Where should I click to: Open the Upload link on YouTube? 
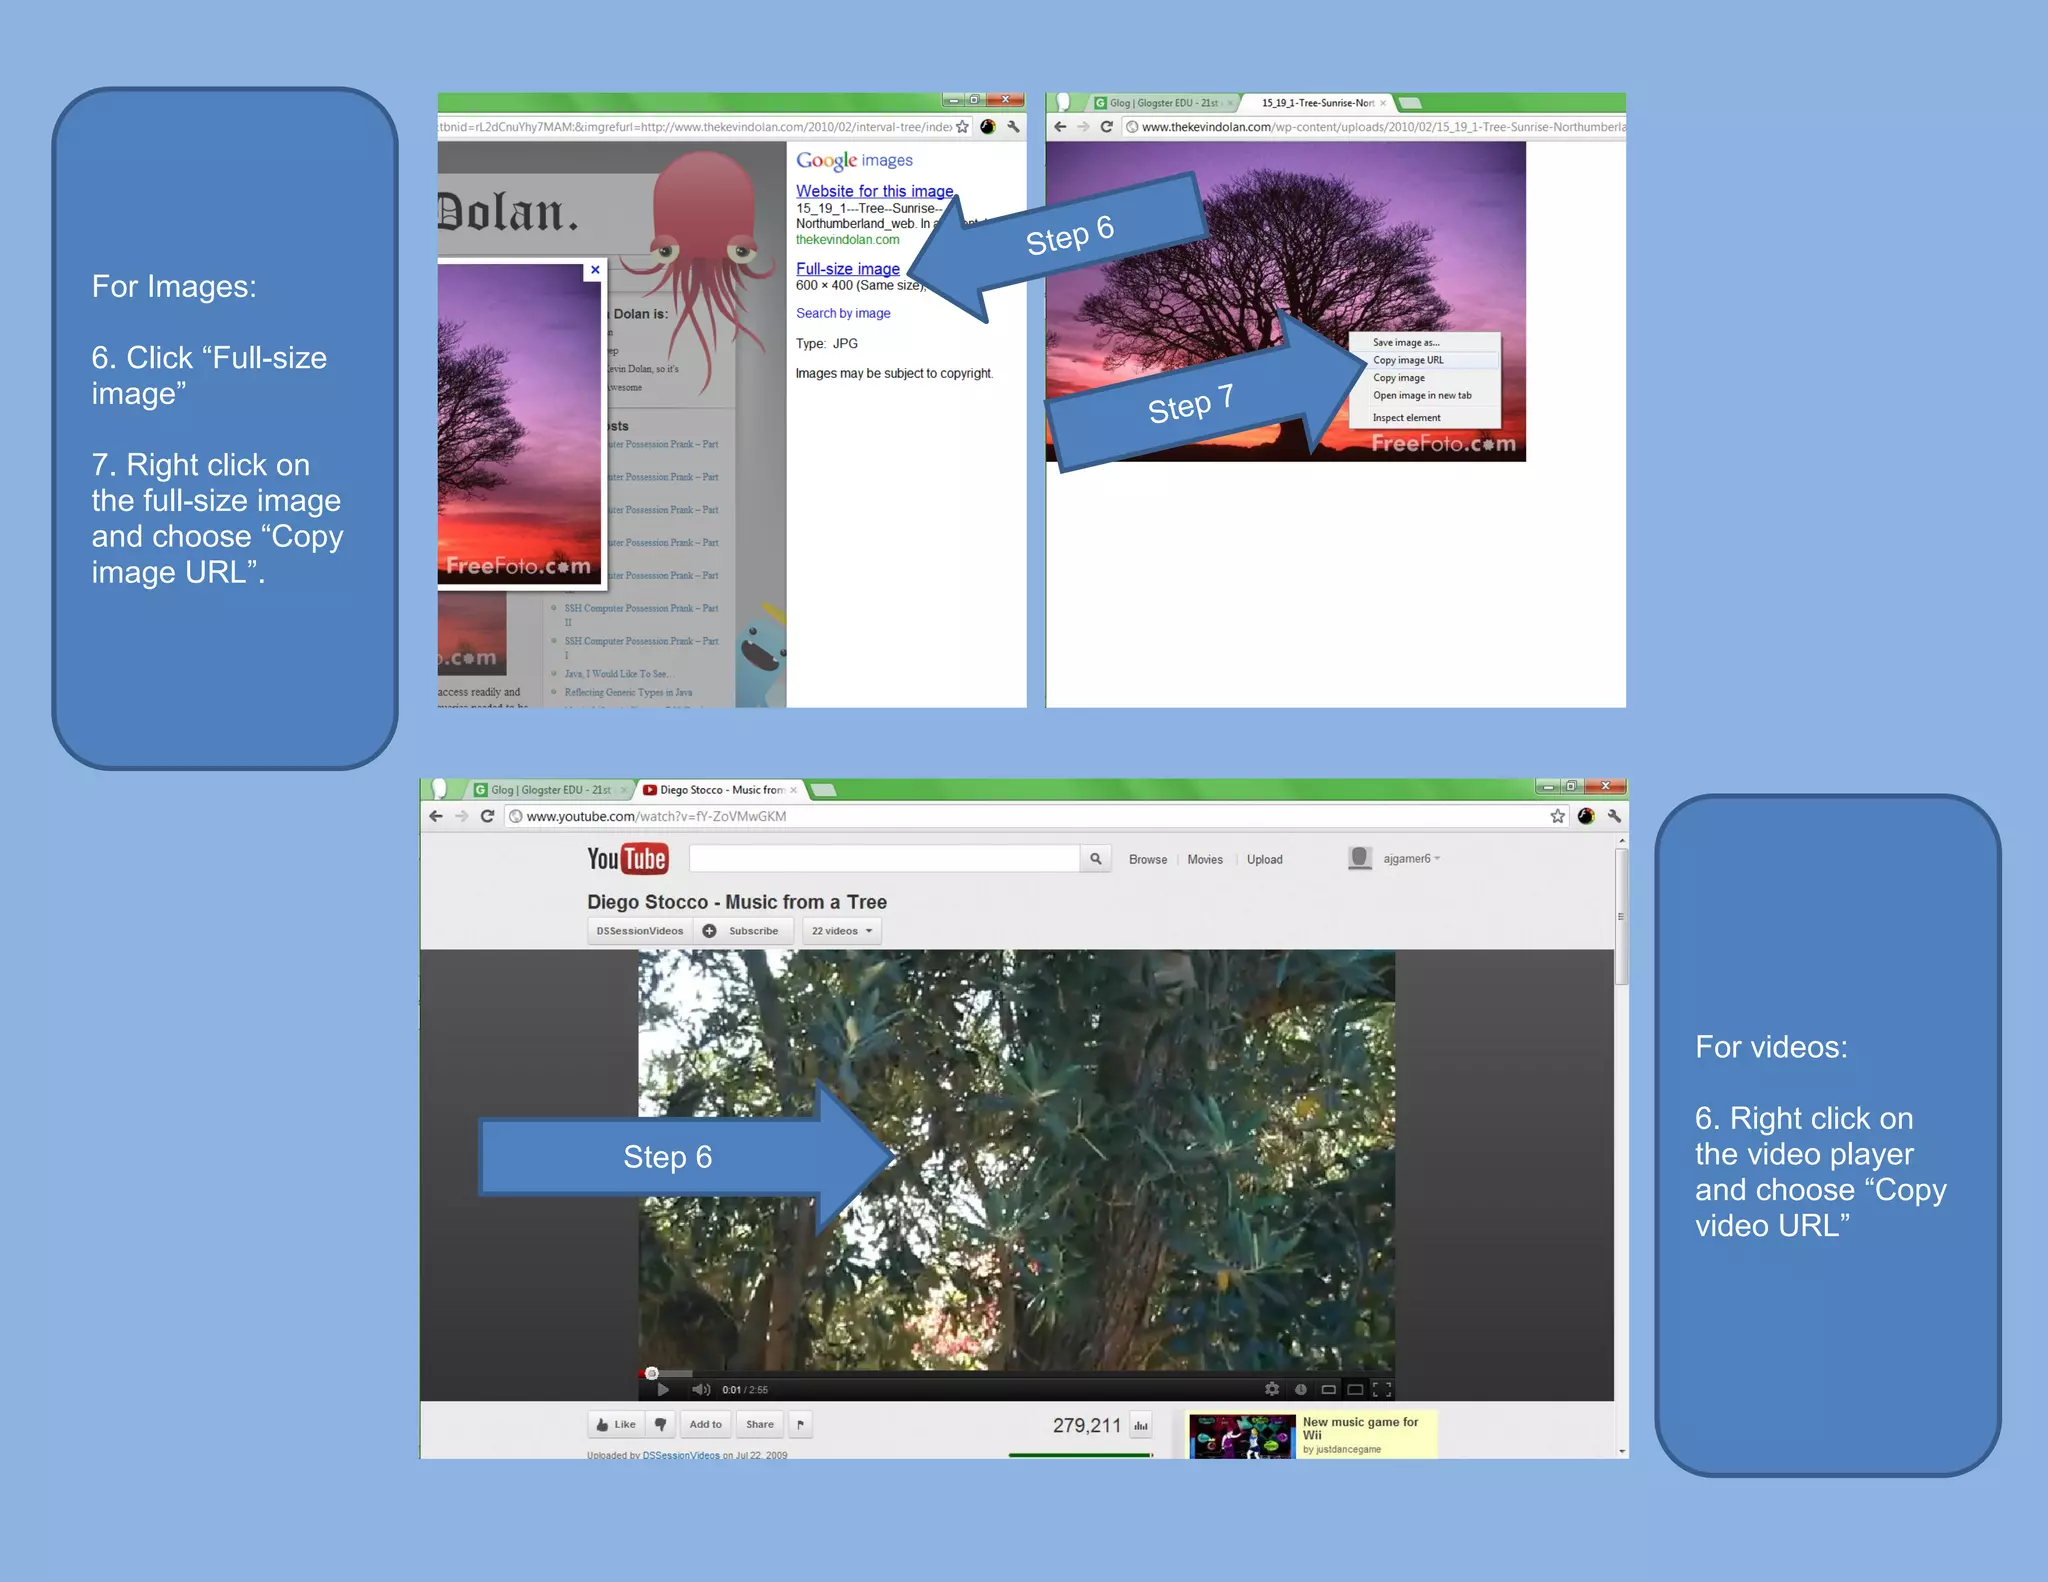tap(1264, 859)
